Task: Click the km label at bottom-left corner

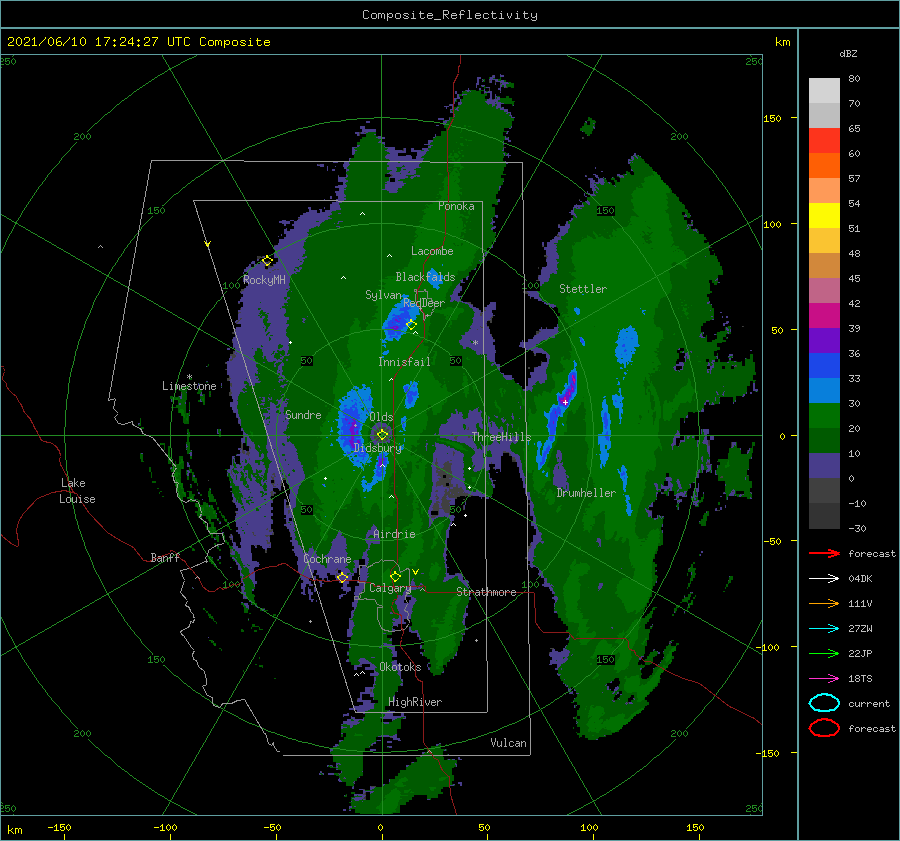Action: [x=14, y=830]
